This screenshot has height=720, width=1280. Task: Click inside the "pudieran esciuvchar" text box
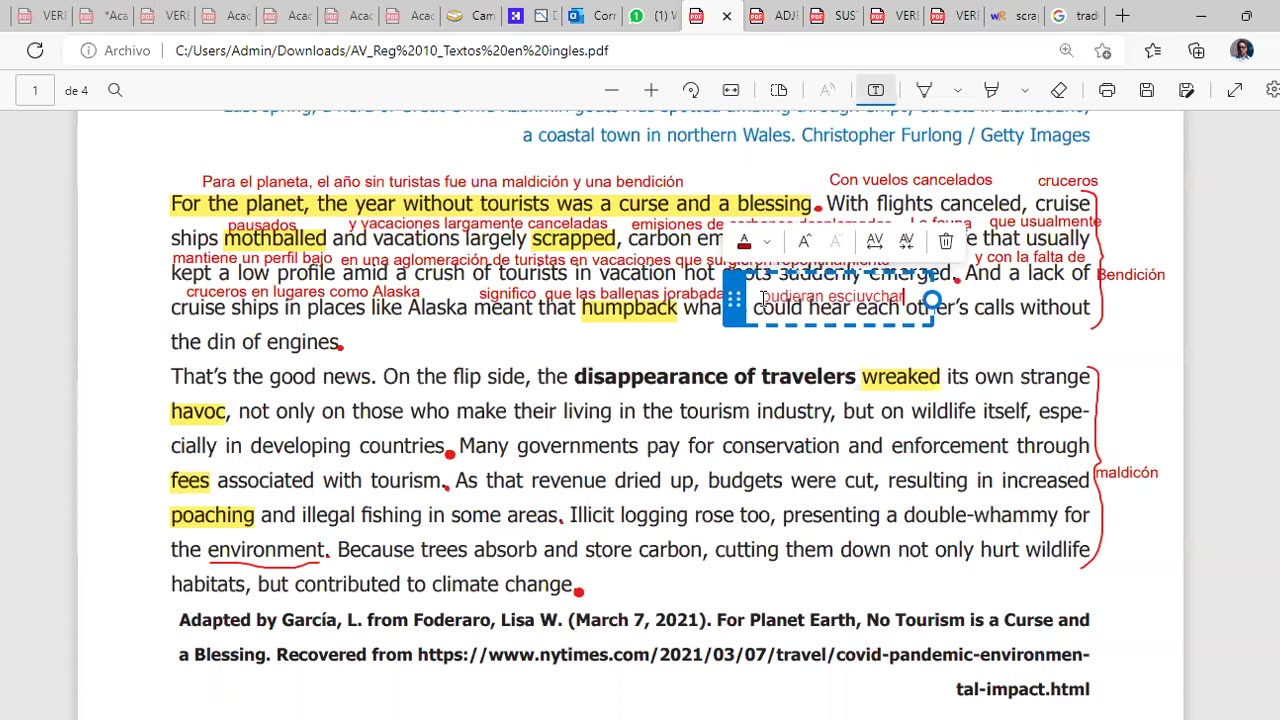click(x=832, y=296)
